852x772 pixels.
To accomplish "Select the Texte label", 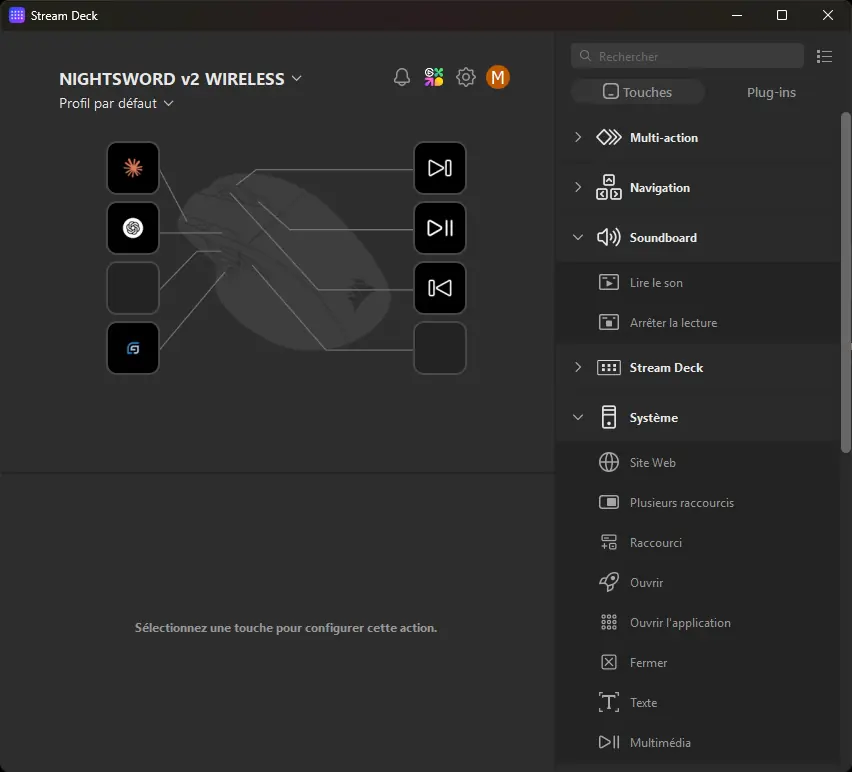I will [x=643, y=702].
